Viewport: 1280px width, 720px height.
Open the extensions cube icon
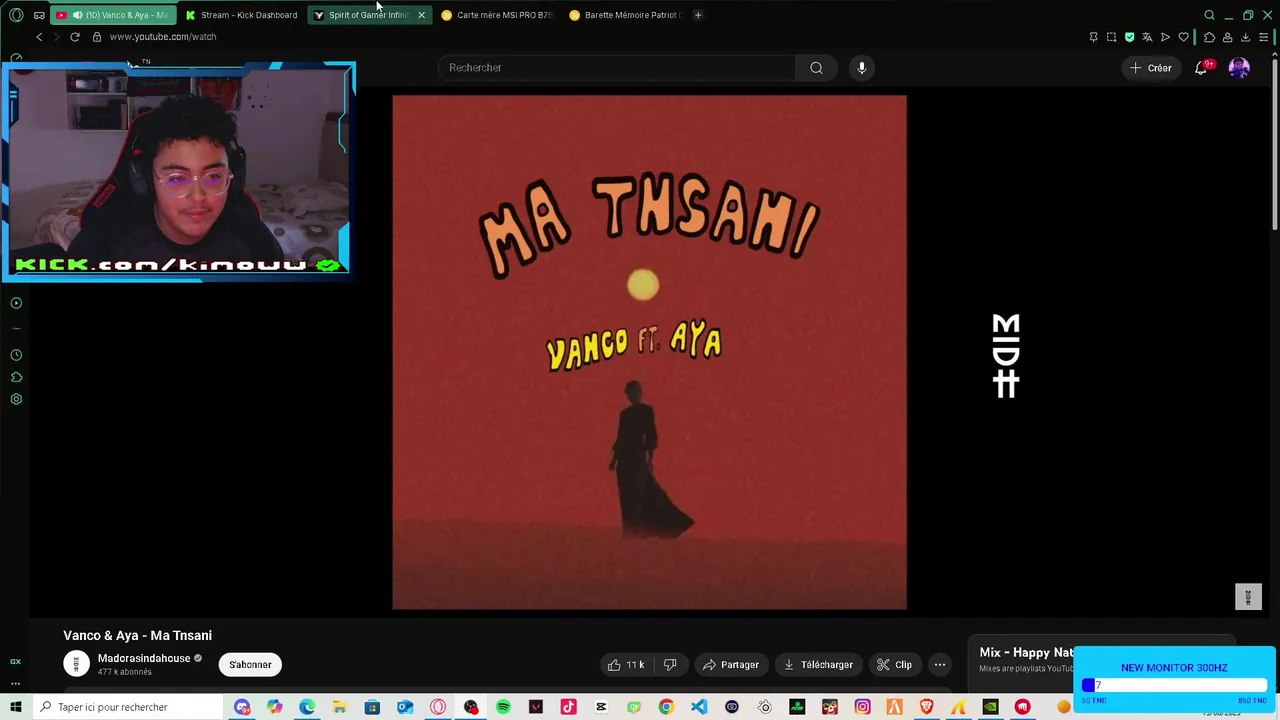[1209, 37]
